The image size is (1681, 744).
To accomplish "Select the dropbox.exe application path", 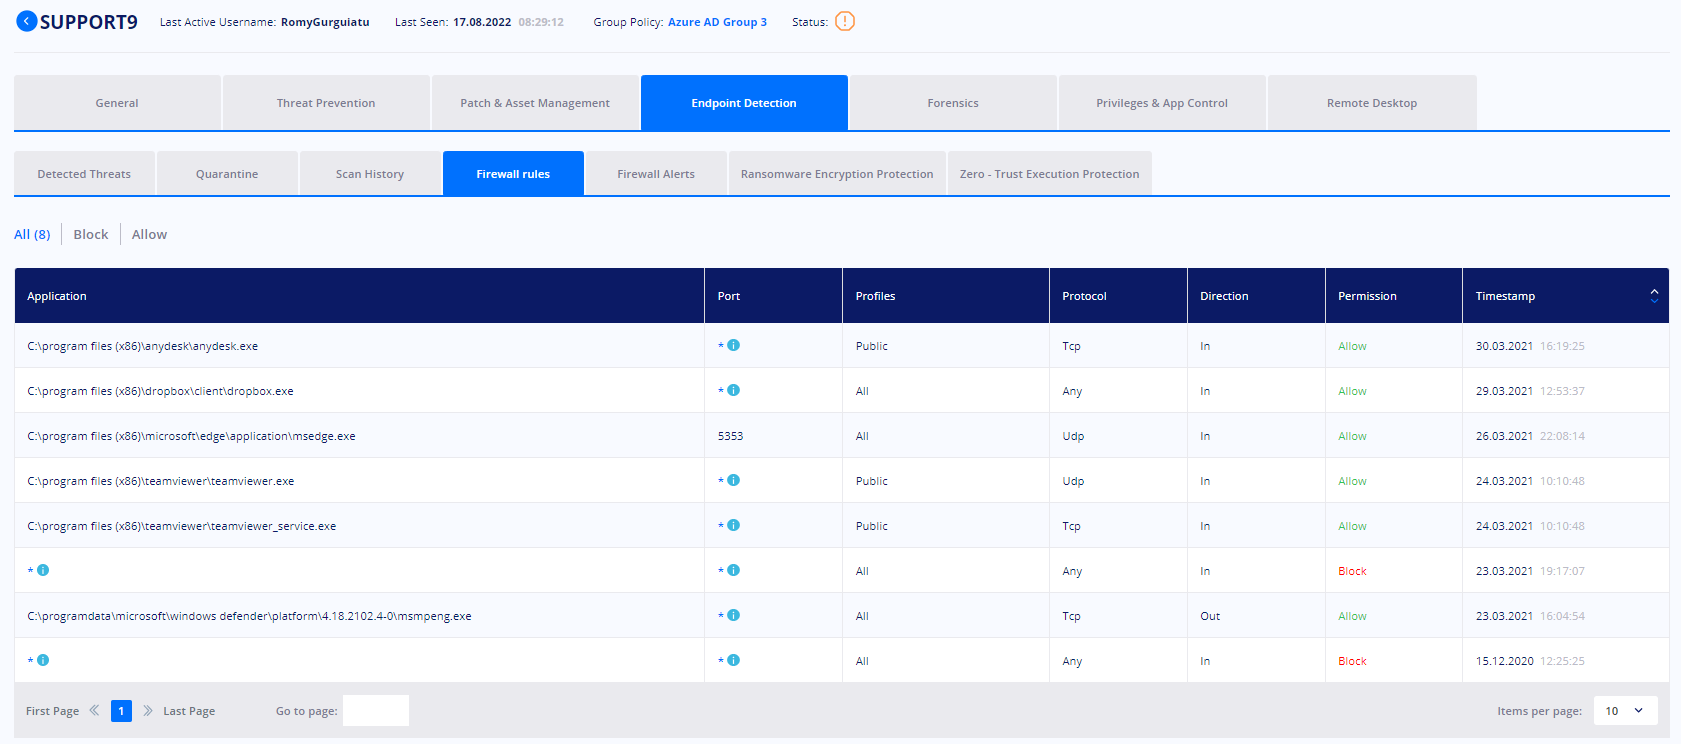I will pos(160,391).
